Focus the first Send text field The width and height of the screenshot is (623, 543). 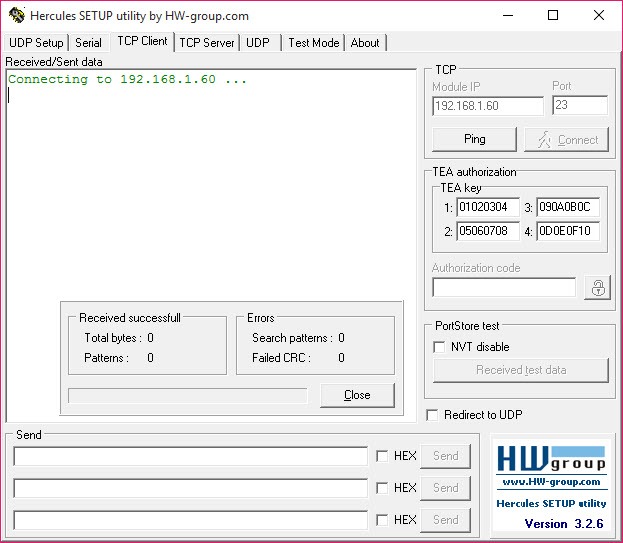(x=190, y=456)
